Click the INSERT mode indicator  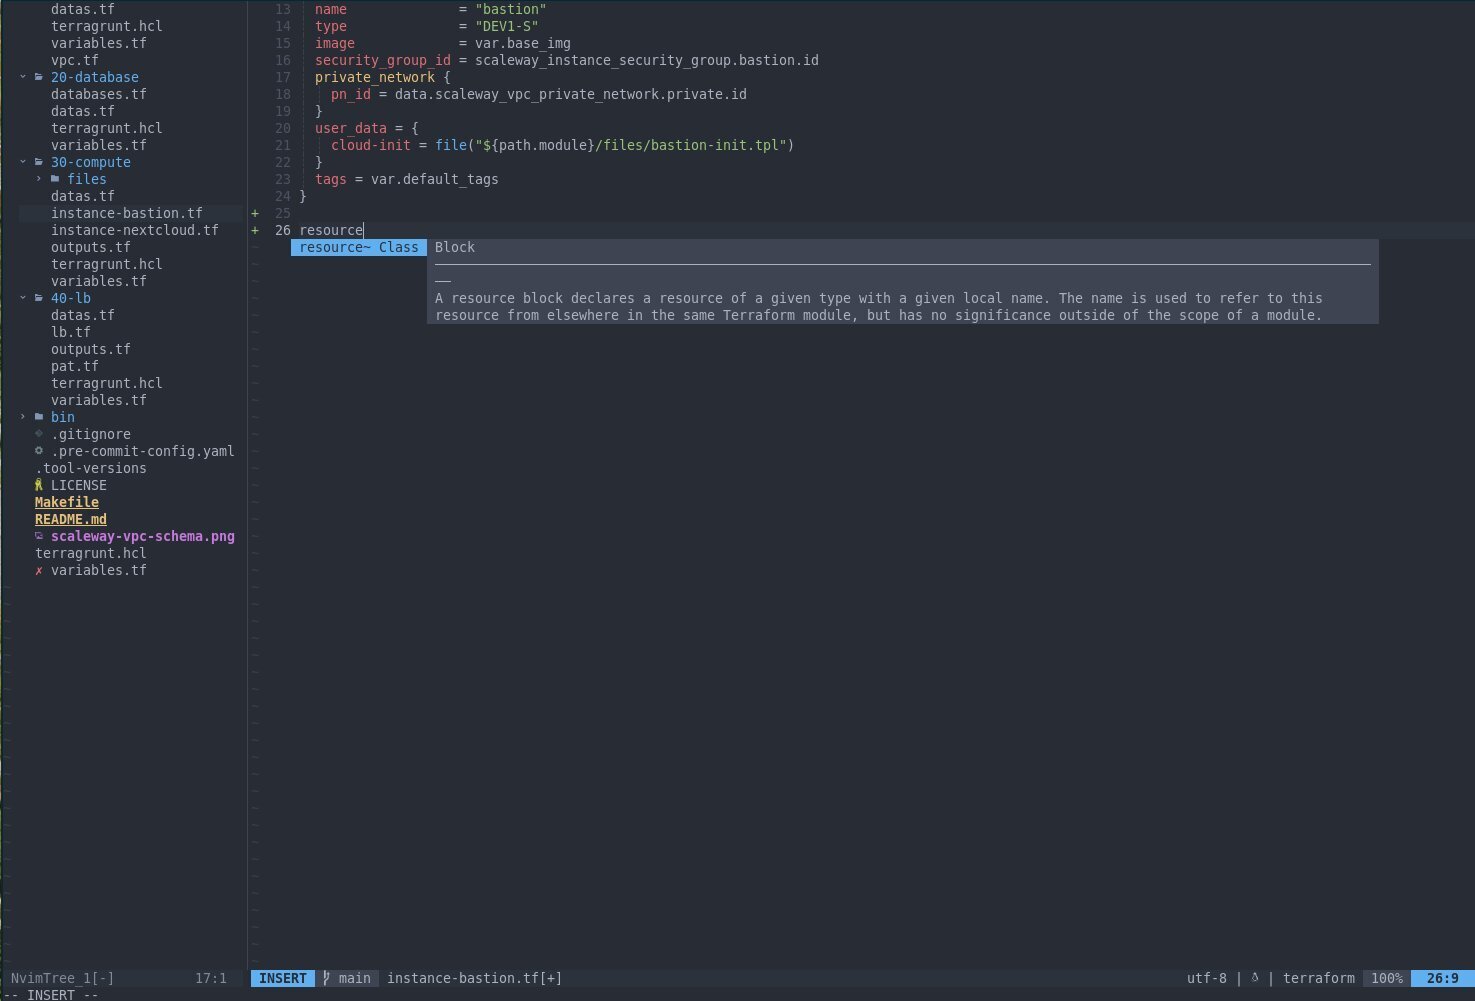(282, 978)
